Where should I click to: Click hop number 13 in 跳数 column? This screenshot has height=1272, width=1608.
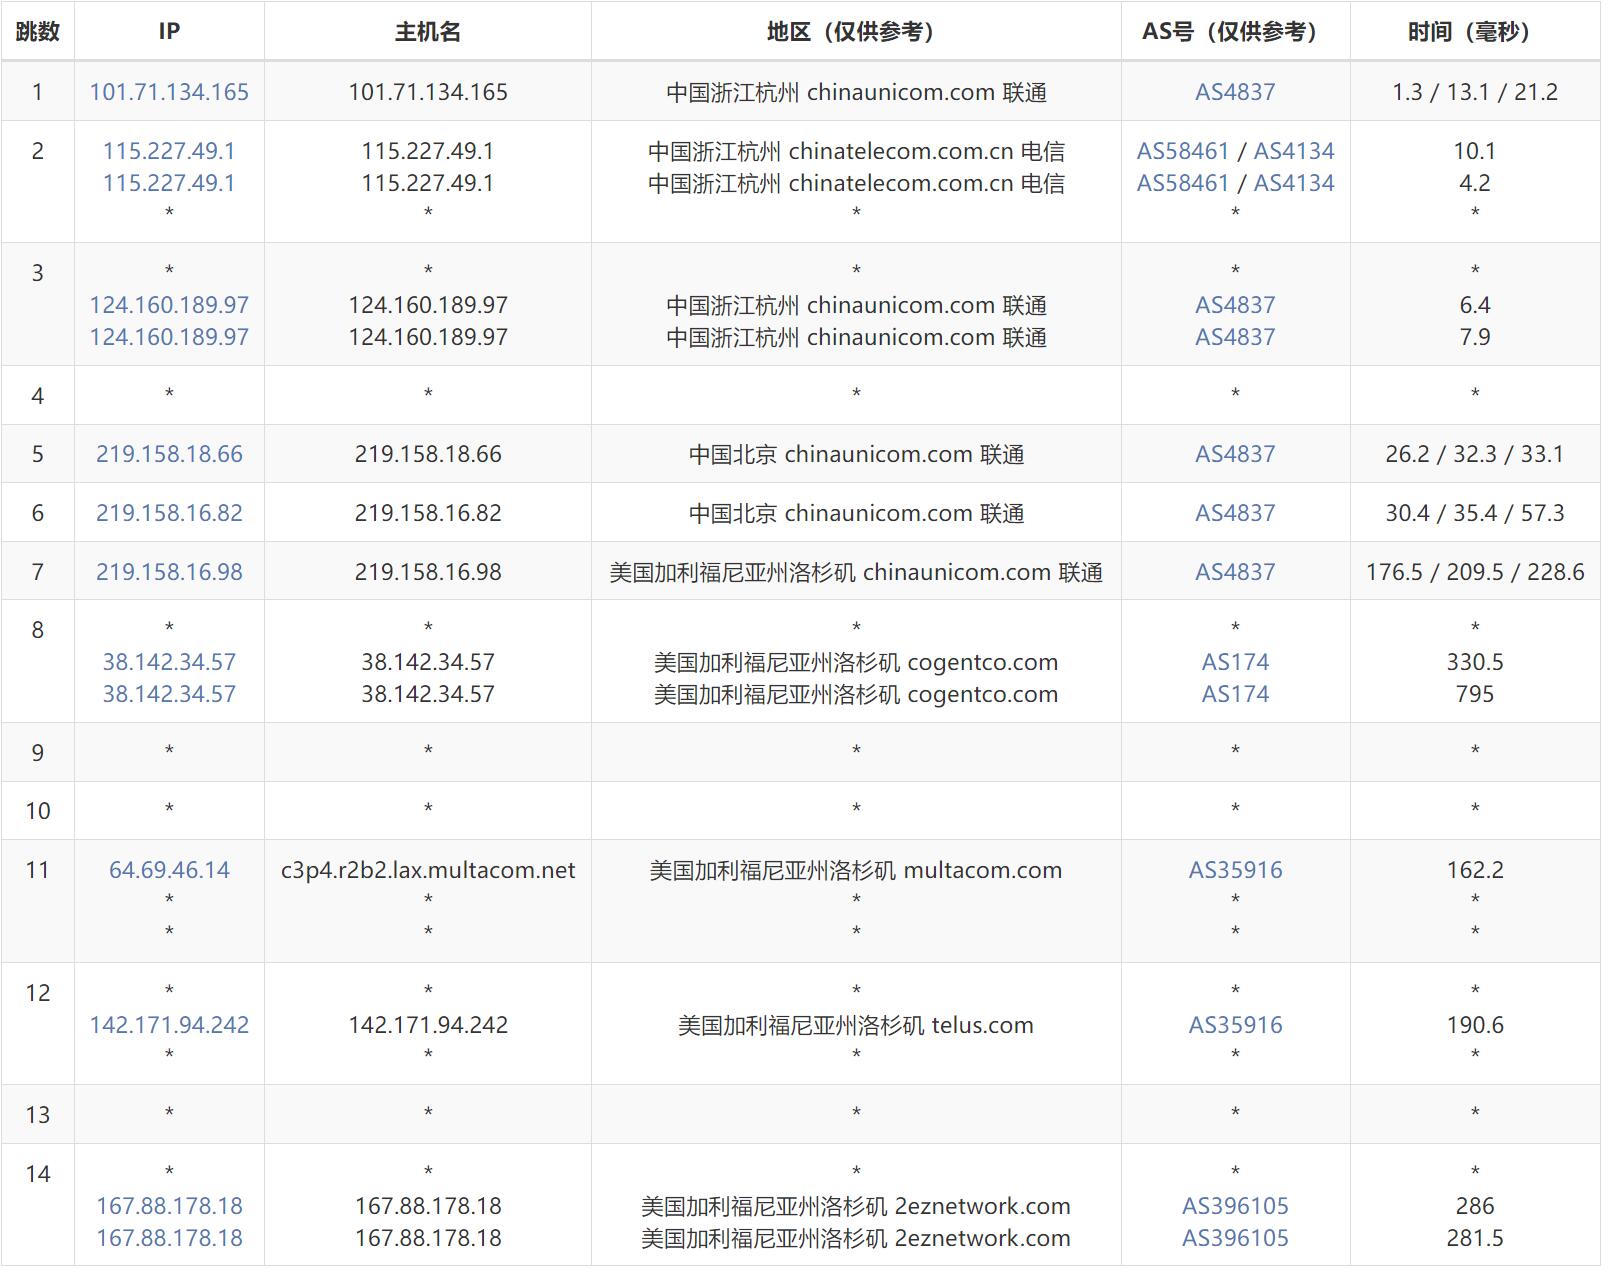tap(38, 1115)
